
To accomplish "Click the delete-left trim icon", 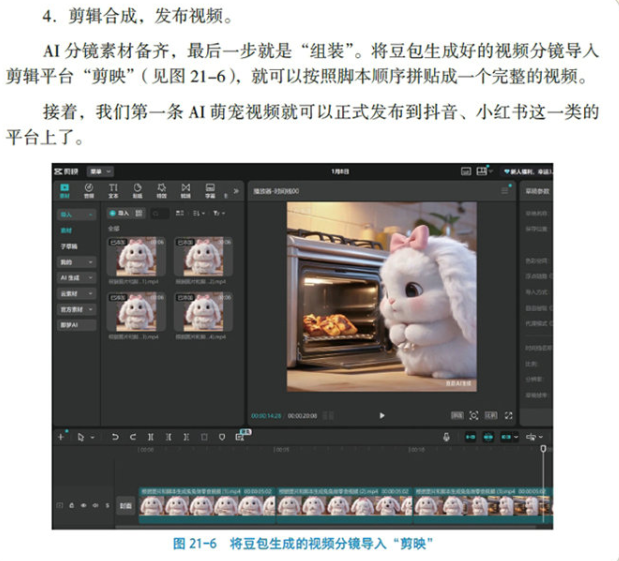I will 168,437.
